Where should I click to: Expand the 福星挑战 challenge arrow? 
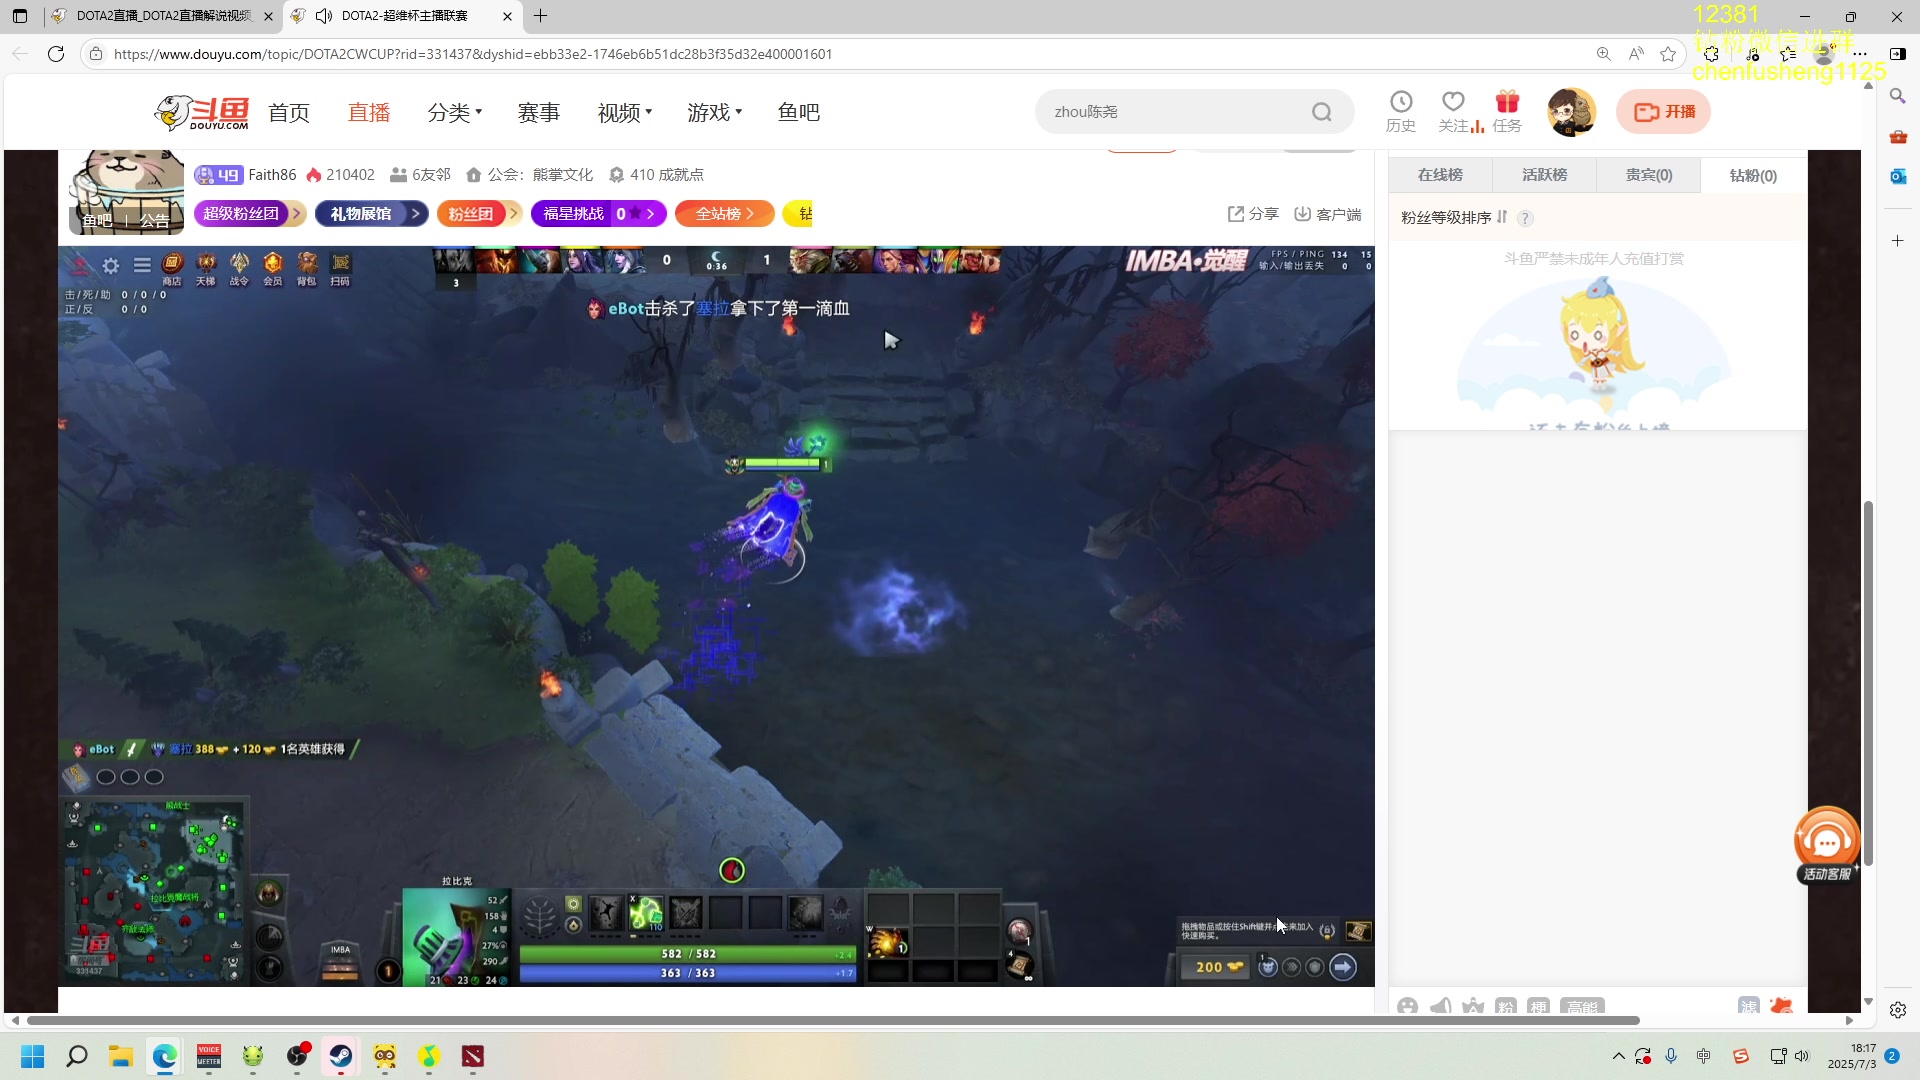pyautogui.click(x=650, y=213)
